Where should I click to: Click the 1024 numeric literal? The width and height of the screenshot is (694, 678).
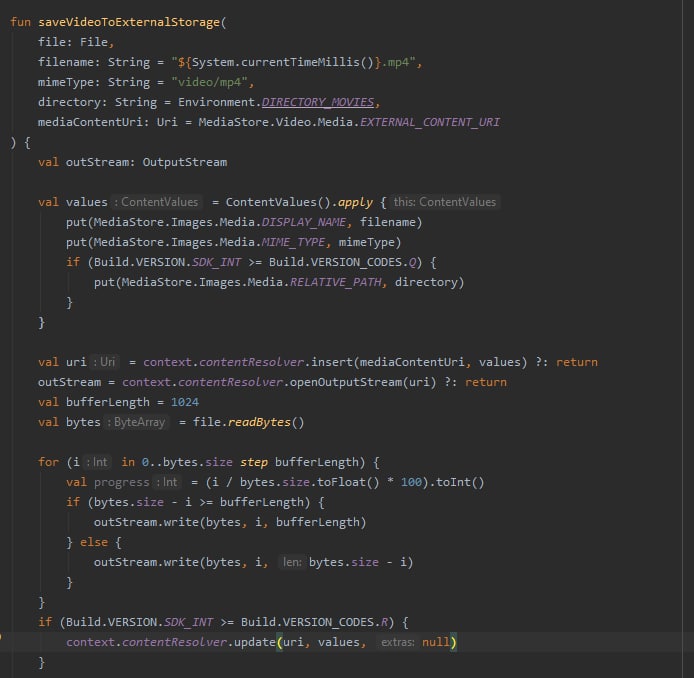coord(185,402)
